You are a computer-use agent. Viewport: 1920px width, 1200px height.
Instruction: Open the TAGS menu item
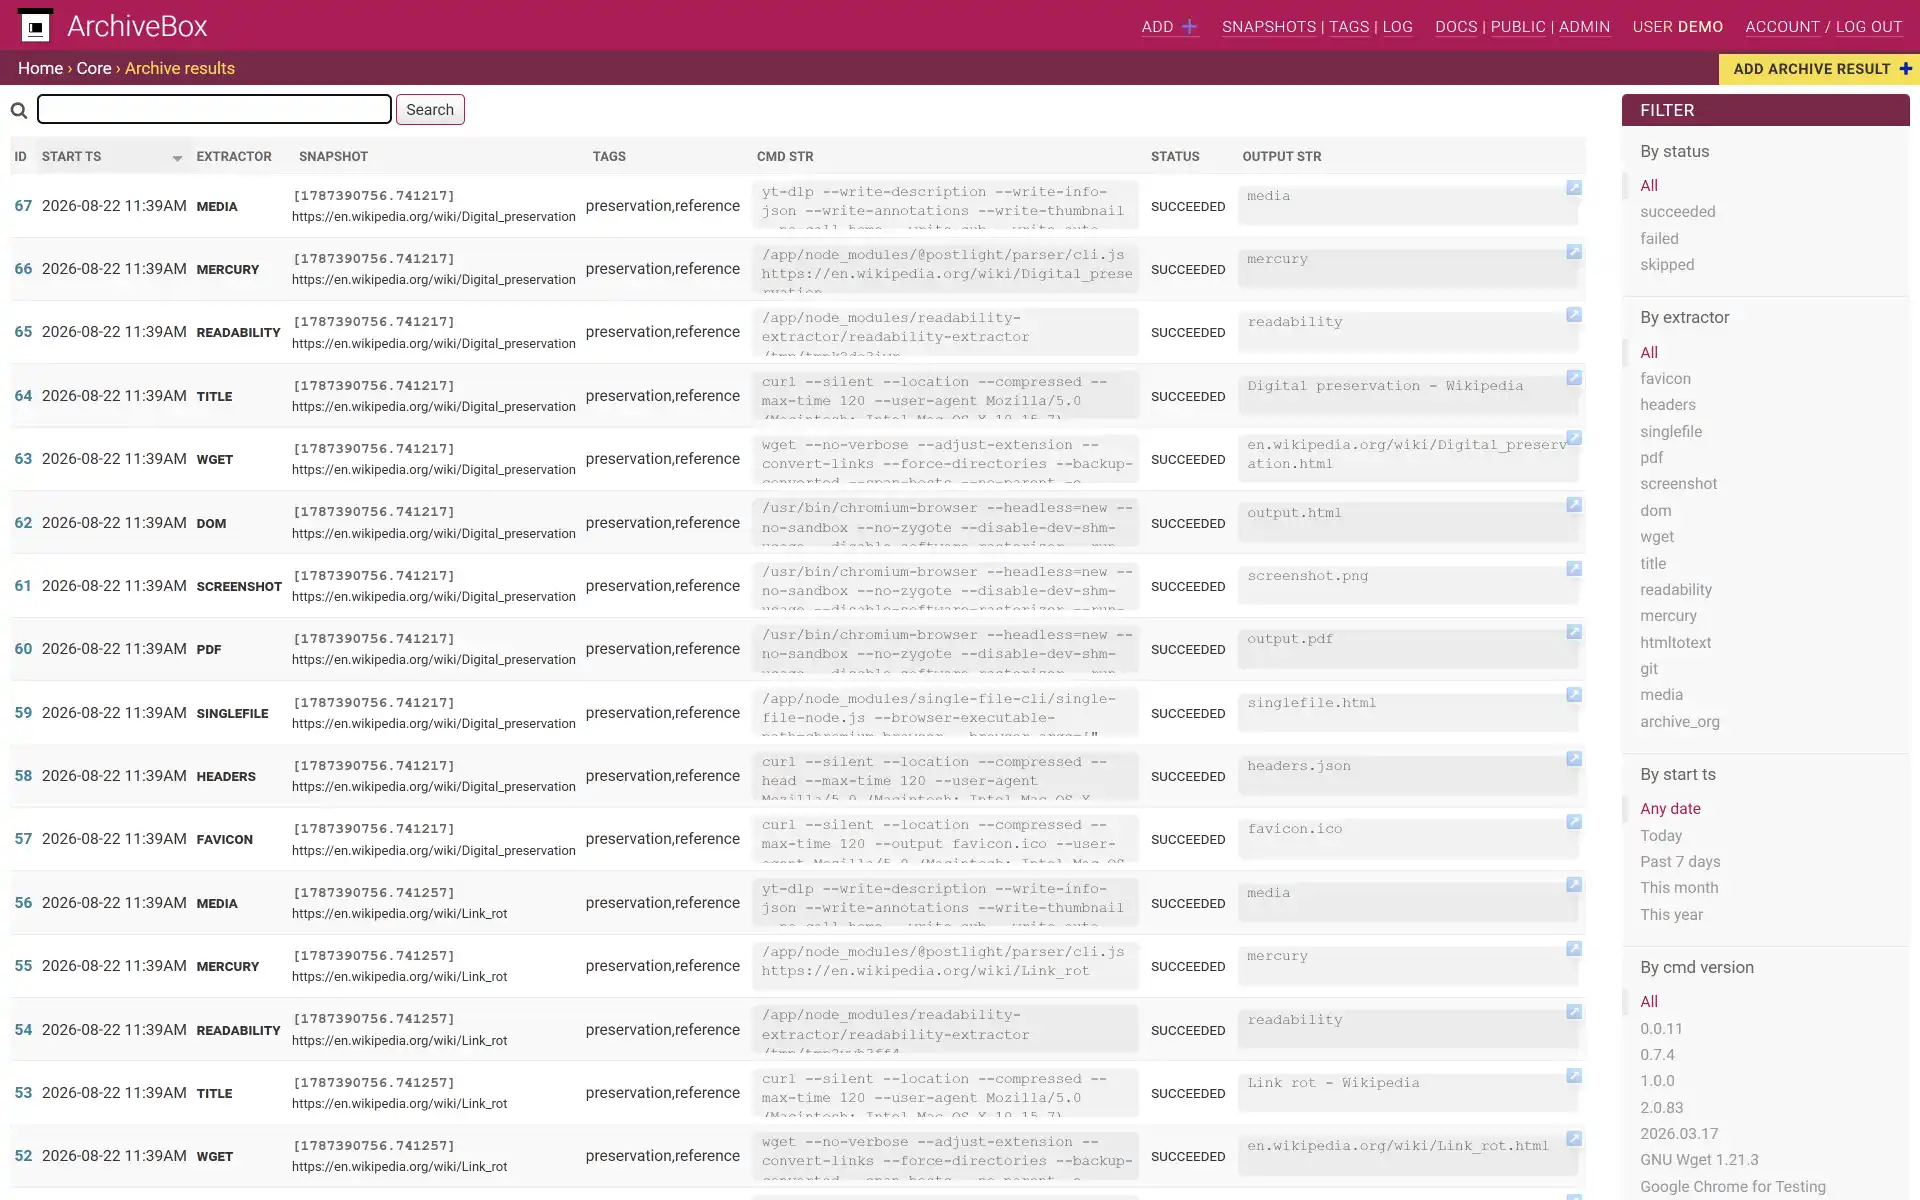[x=1349, y=27]
